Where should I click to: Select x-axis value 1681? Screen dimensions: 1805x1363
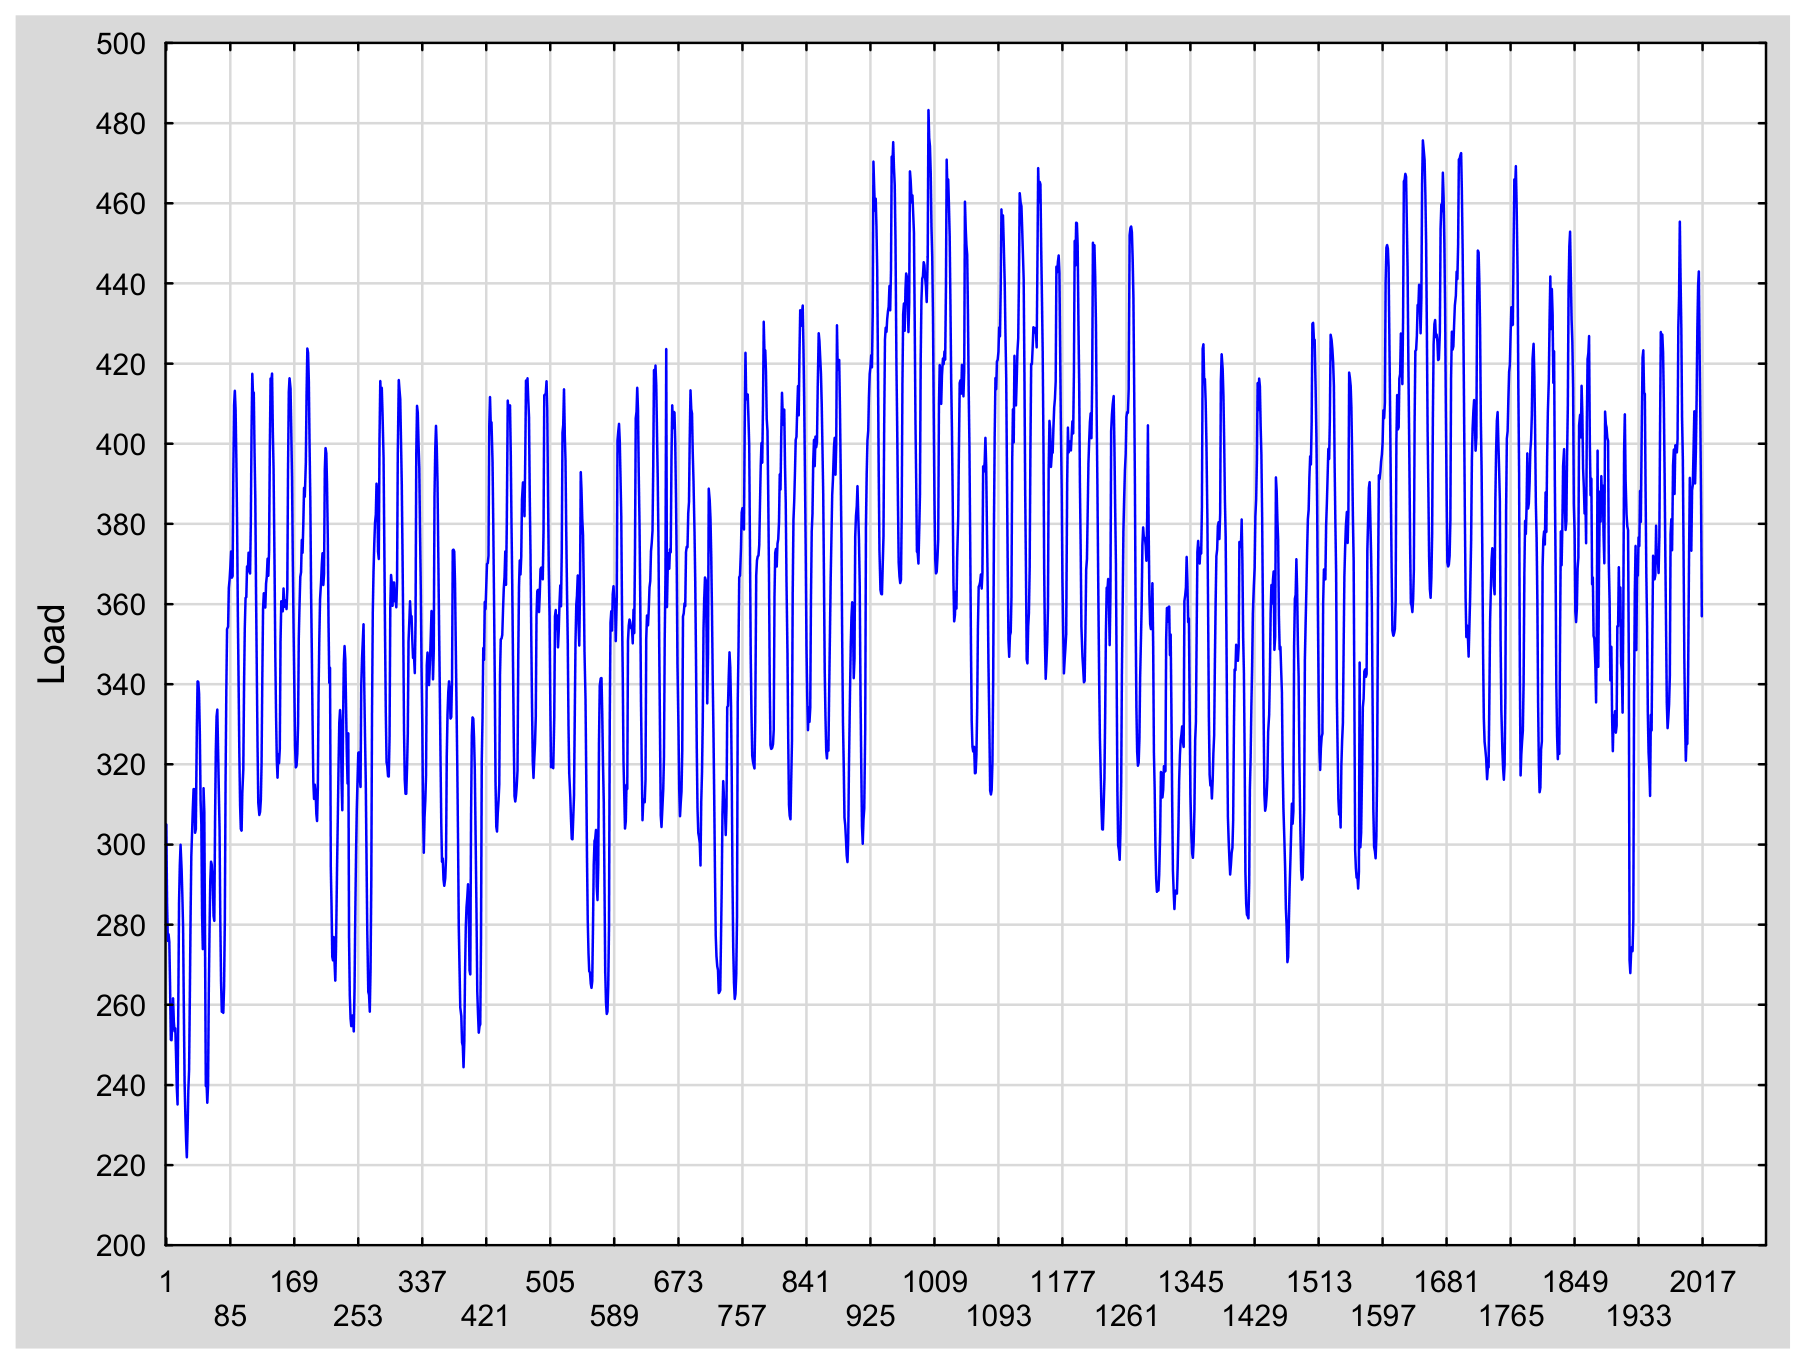point(1447,1282)
